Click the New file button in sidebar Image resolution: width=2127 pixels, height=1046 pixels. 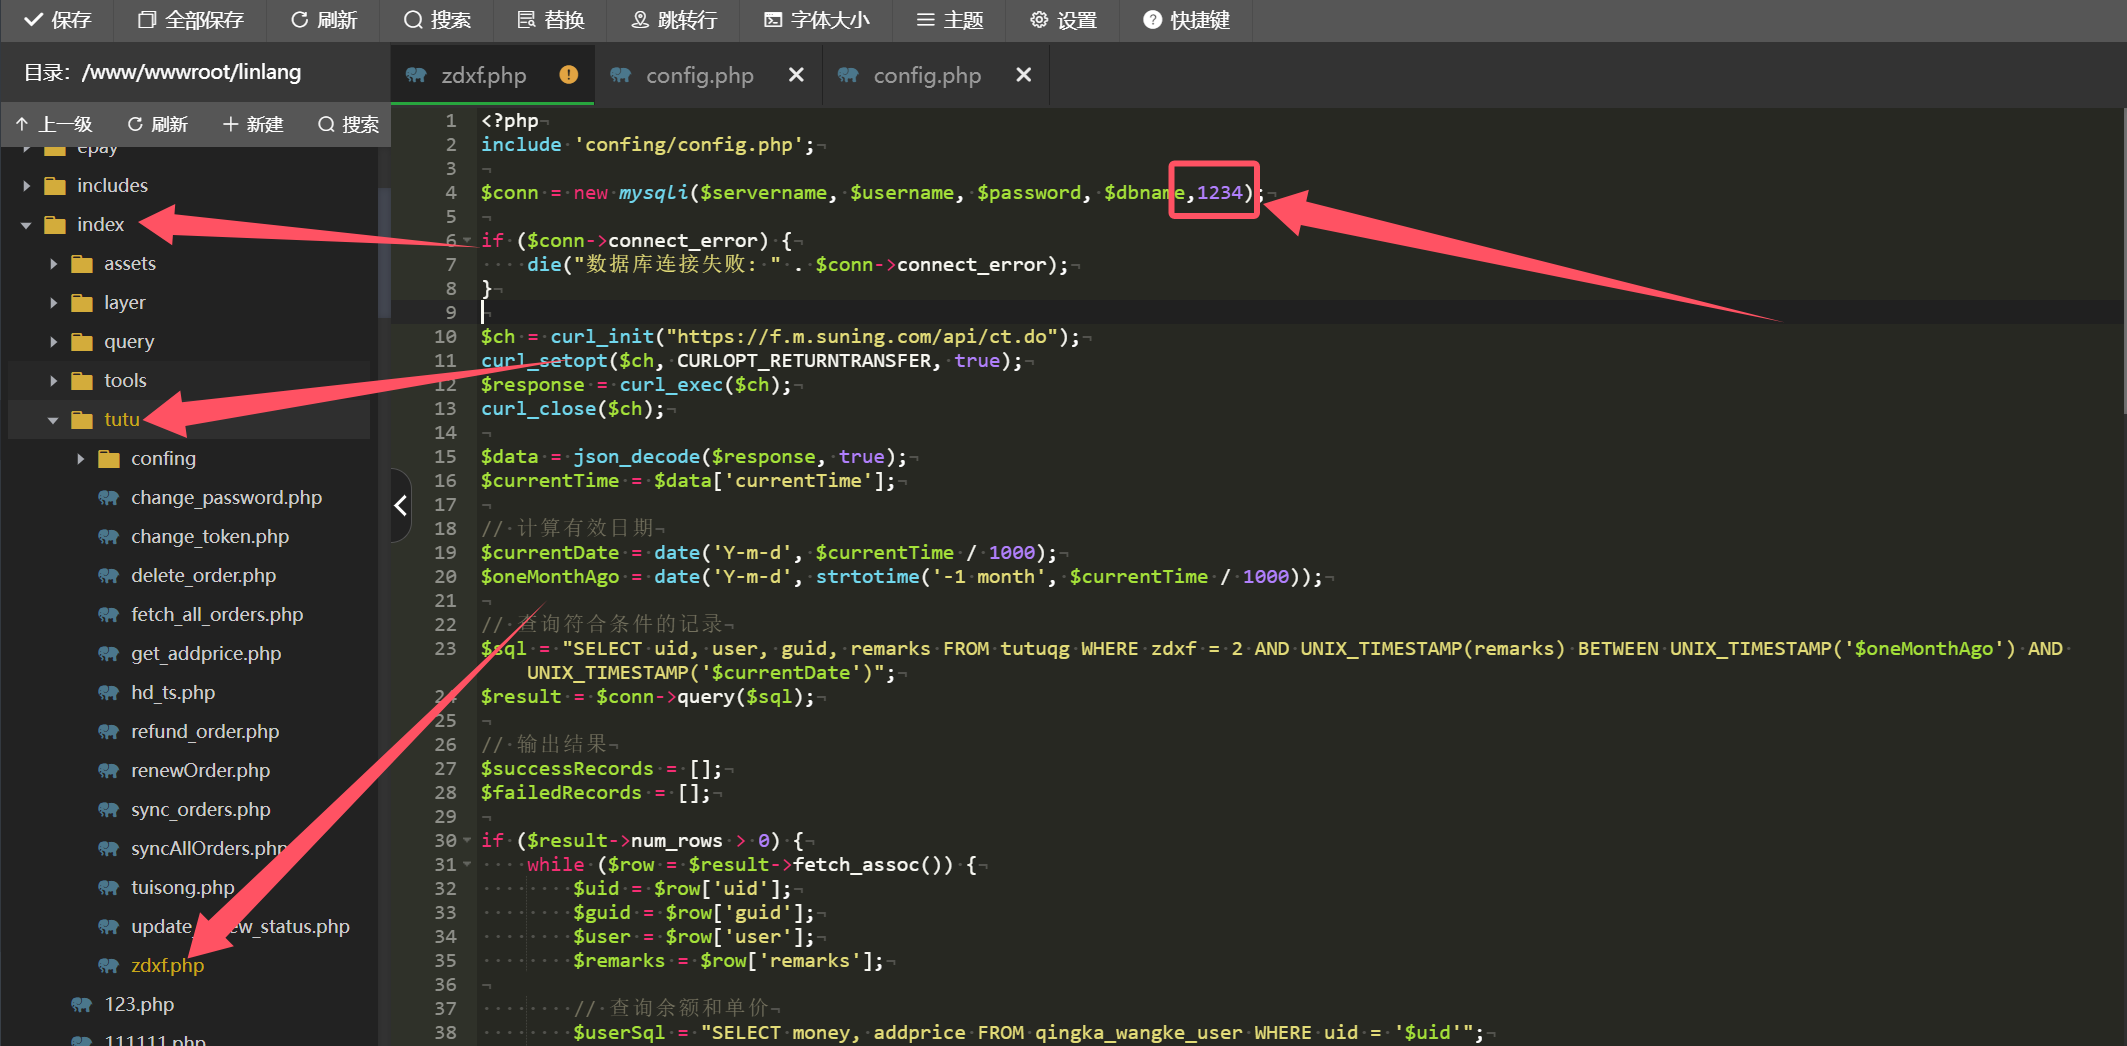(x=253, y=124)
